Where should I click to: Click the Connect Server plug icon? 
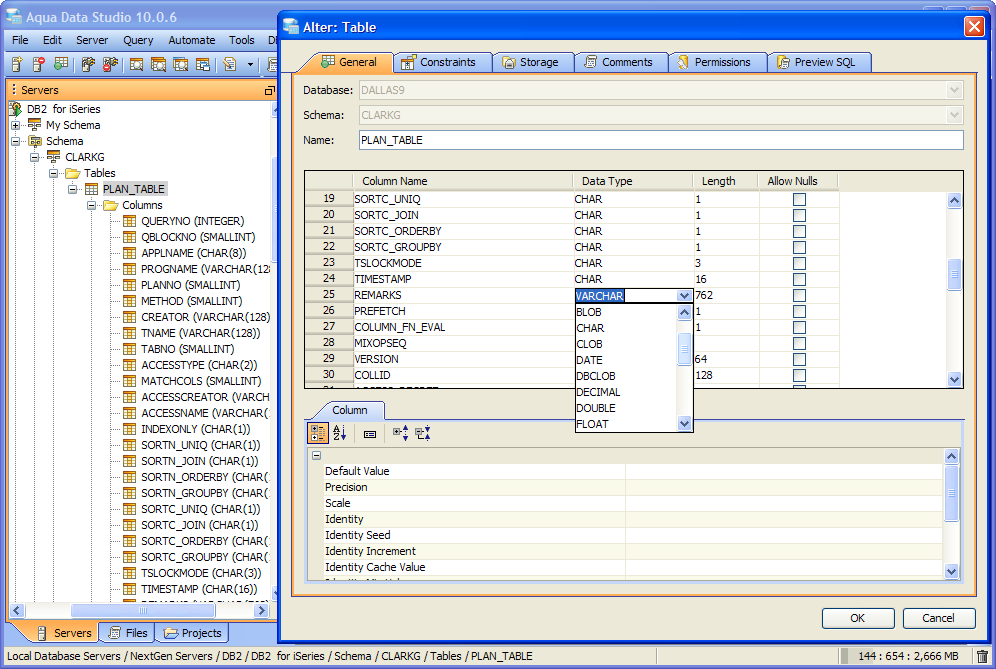88,64
